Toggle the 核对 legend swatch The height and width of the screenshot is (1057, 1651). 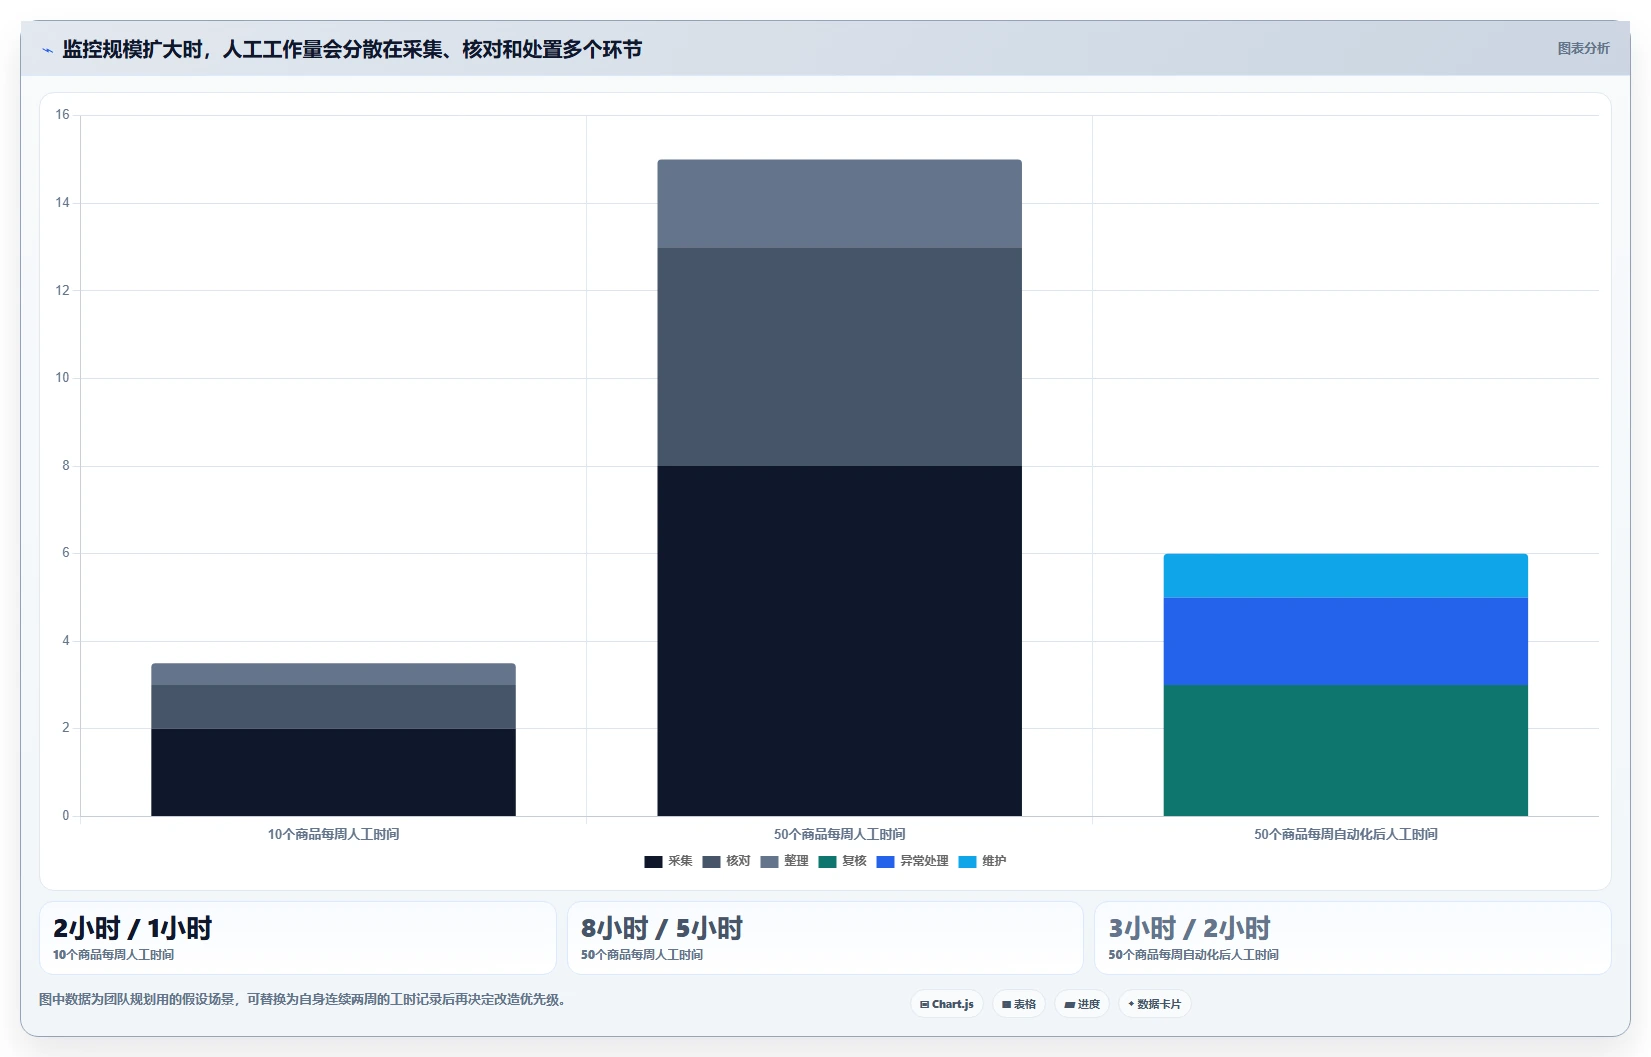click(711, 861)
